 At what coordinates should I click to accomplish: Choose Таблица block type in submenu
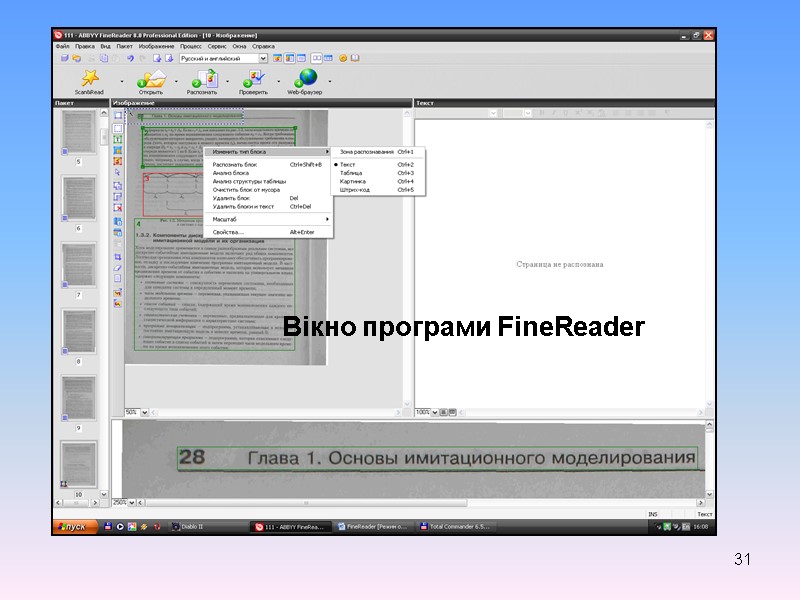tap(378, 173)
